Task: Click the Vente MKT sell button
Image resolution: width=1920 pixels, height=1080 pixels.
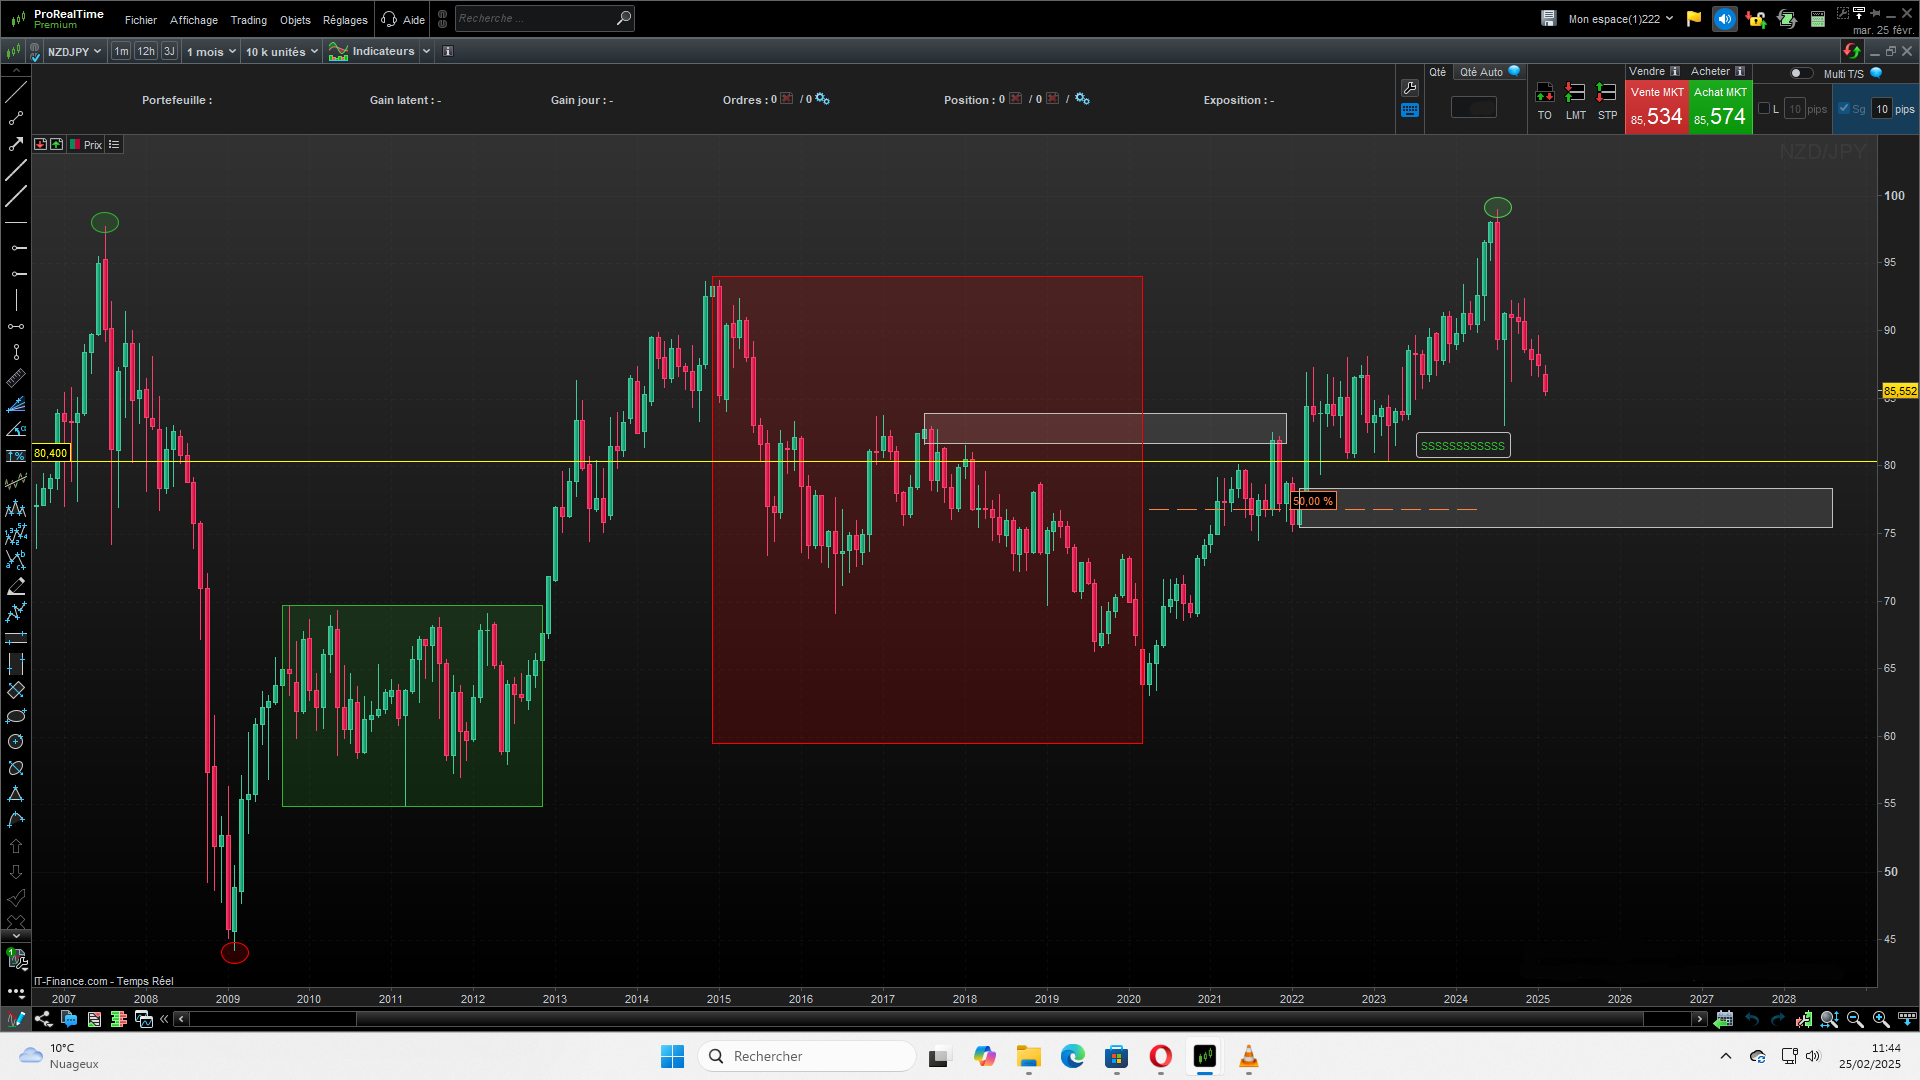Action: point(1656,108)
